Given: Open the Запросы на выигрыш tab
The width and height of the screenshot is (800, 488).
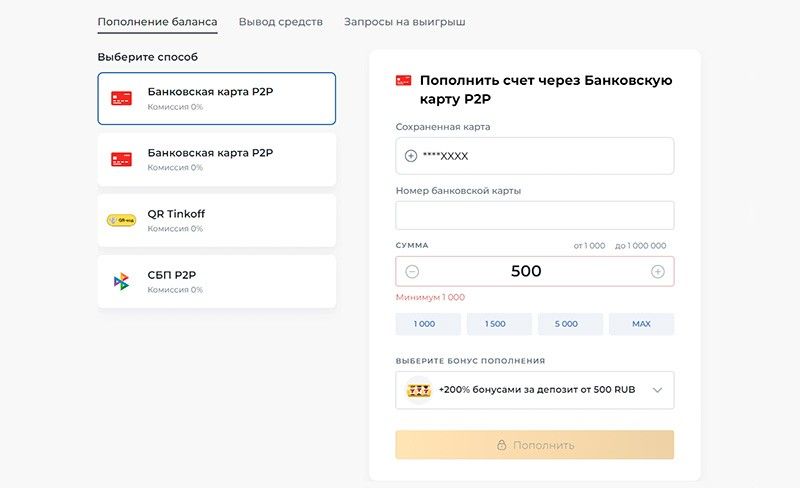Looking at the screenshot, I should click(x=404, y=22).
